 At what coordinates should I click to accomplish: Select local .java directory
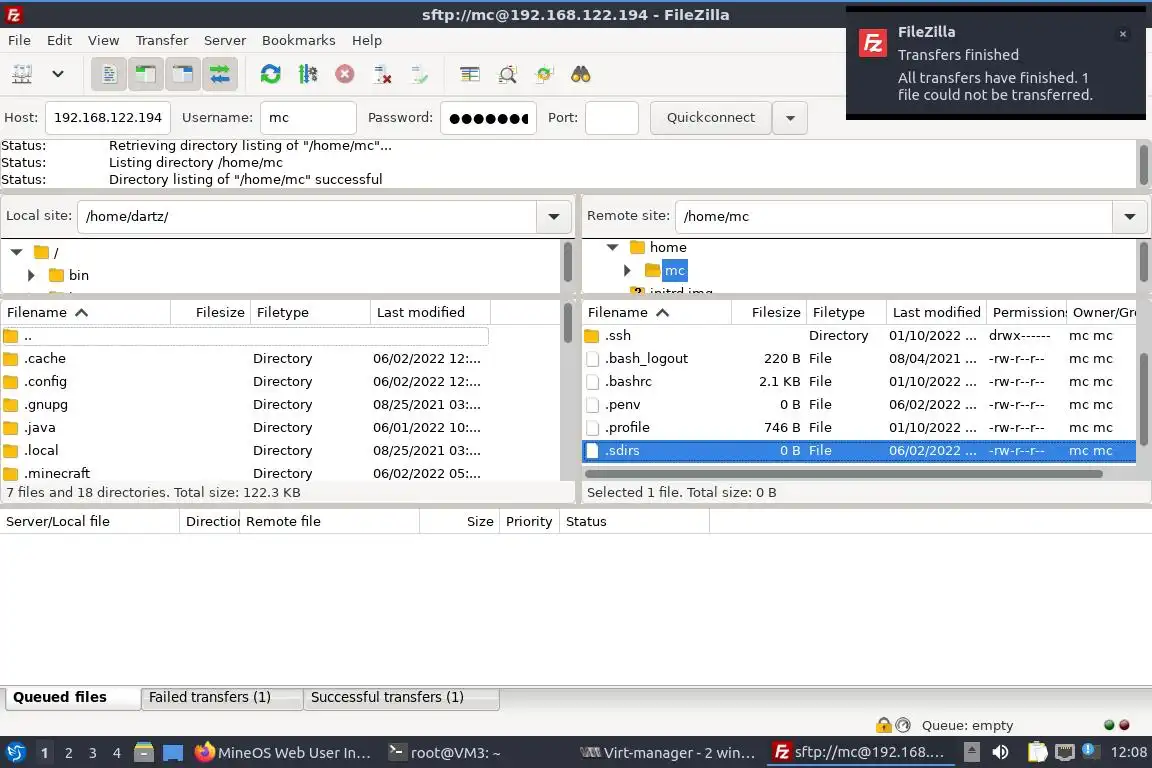click(x=245, y=428)
